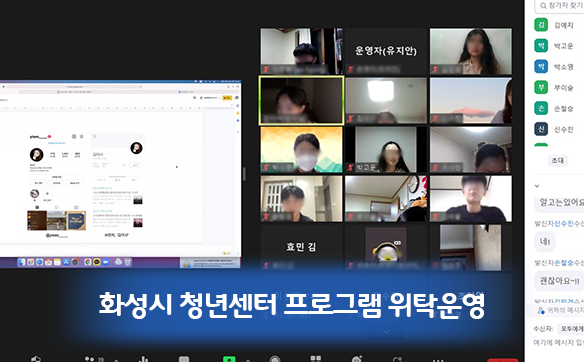Open Zoom icon in the shared dock

[105, 262]
